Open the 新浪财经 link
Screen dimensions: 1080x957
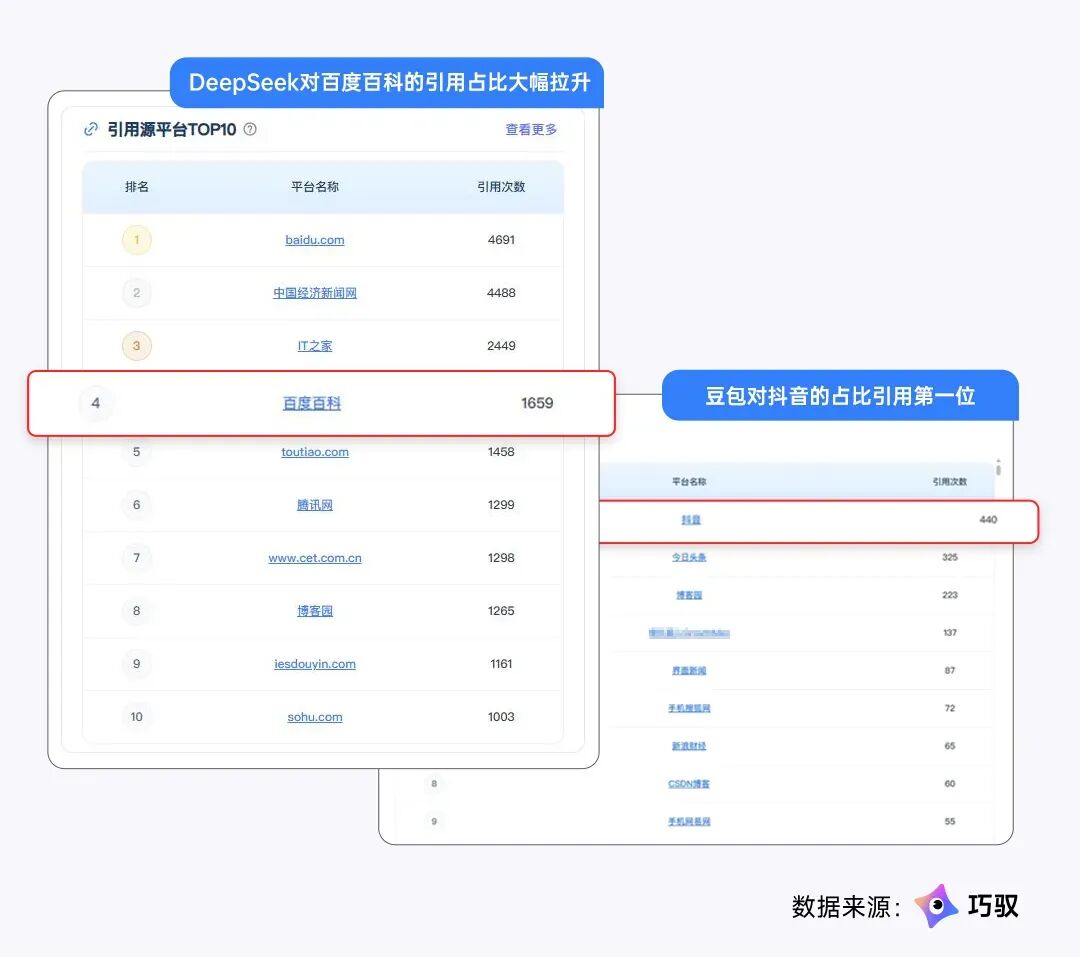(x=689, y=746)
